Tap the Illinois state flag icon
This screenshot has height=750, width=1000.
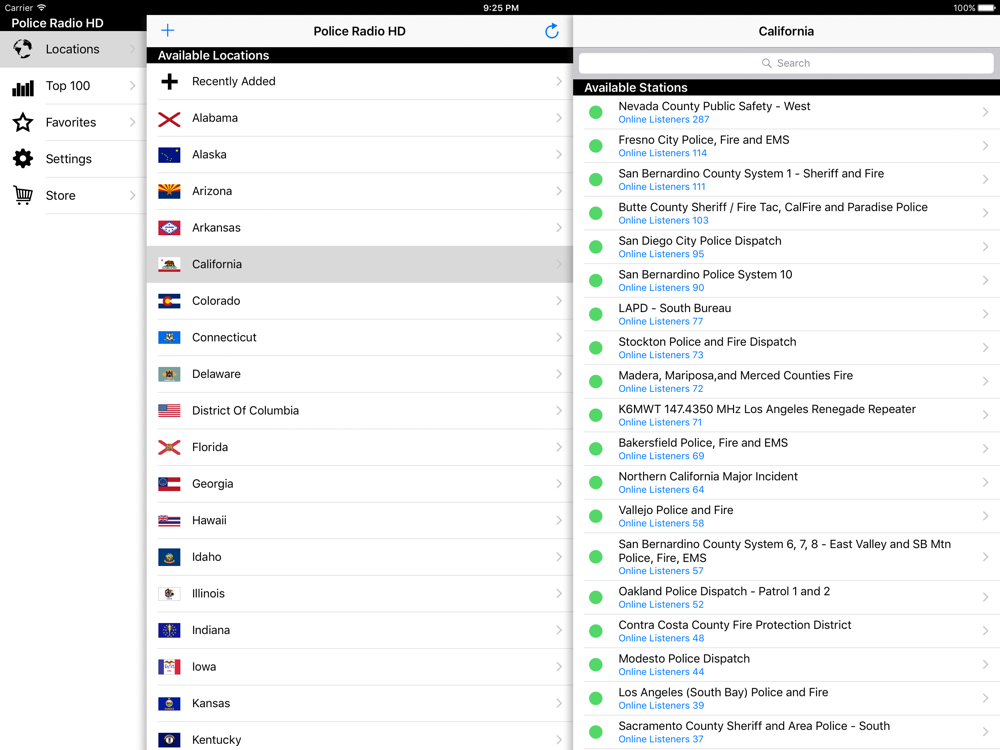tap(169, 594)
